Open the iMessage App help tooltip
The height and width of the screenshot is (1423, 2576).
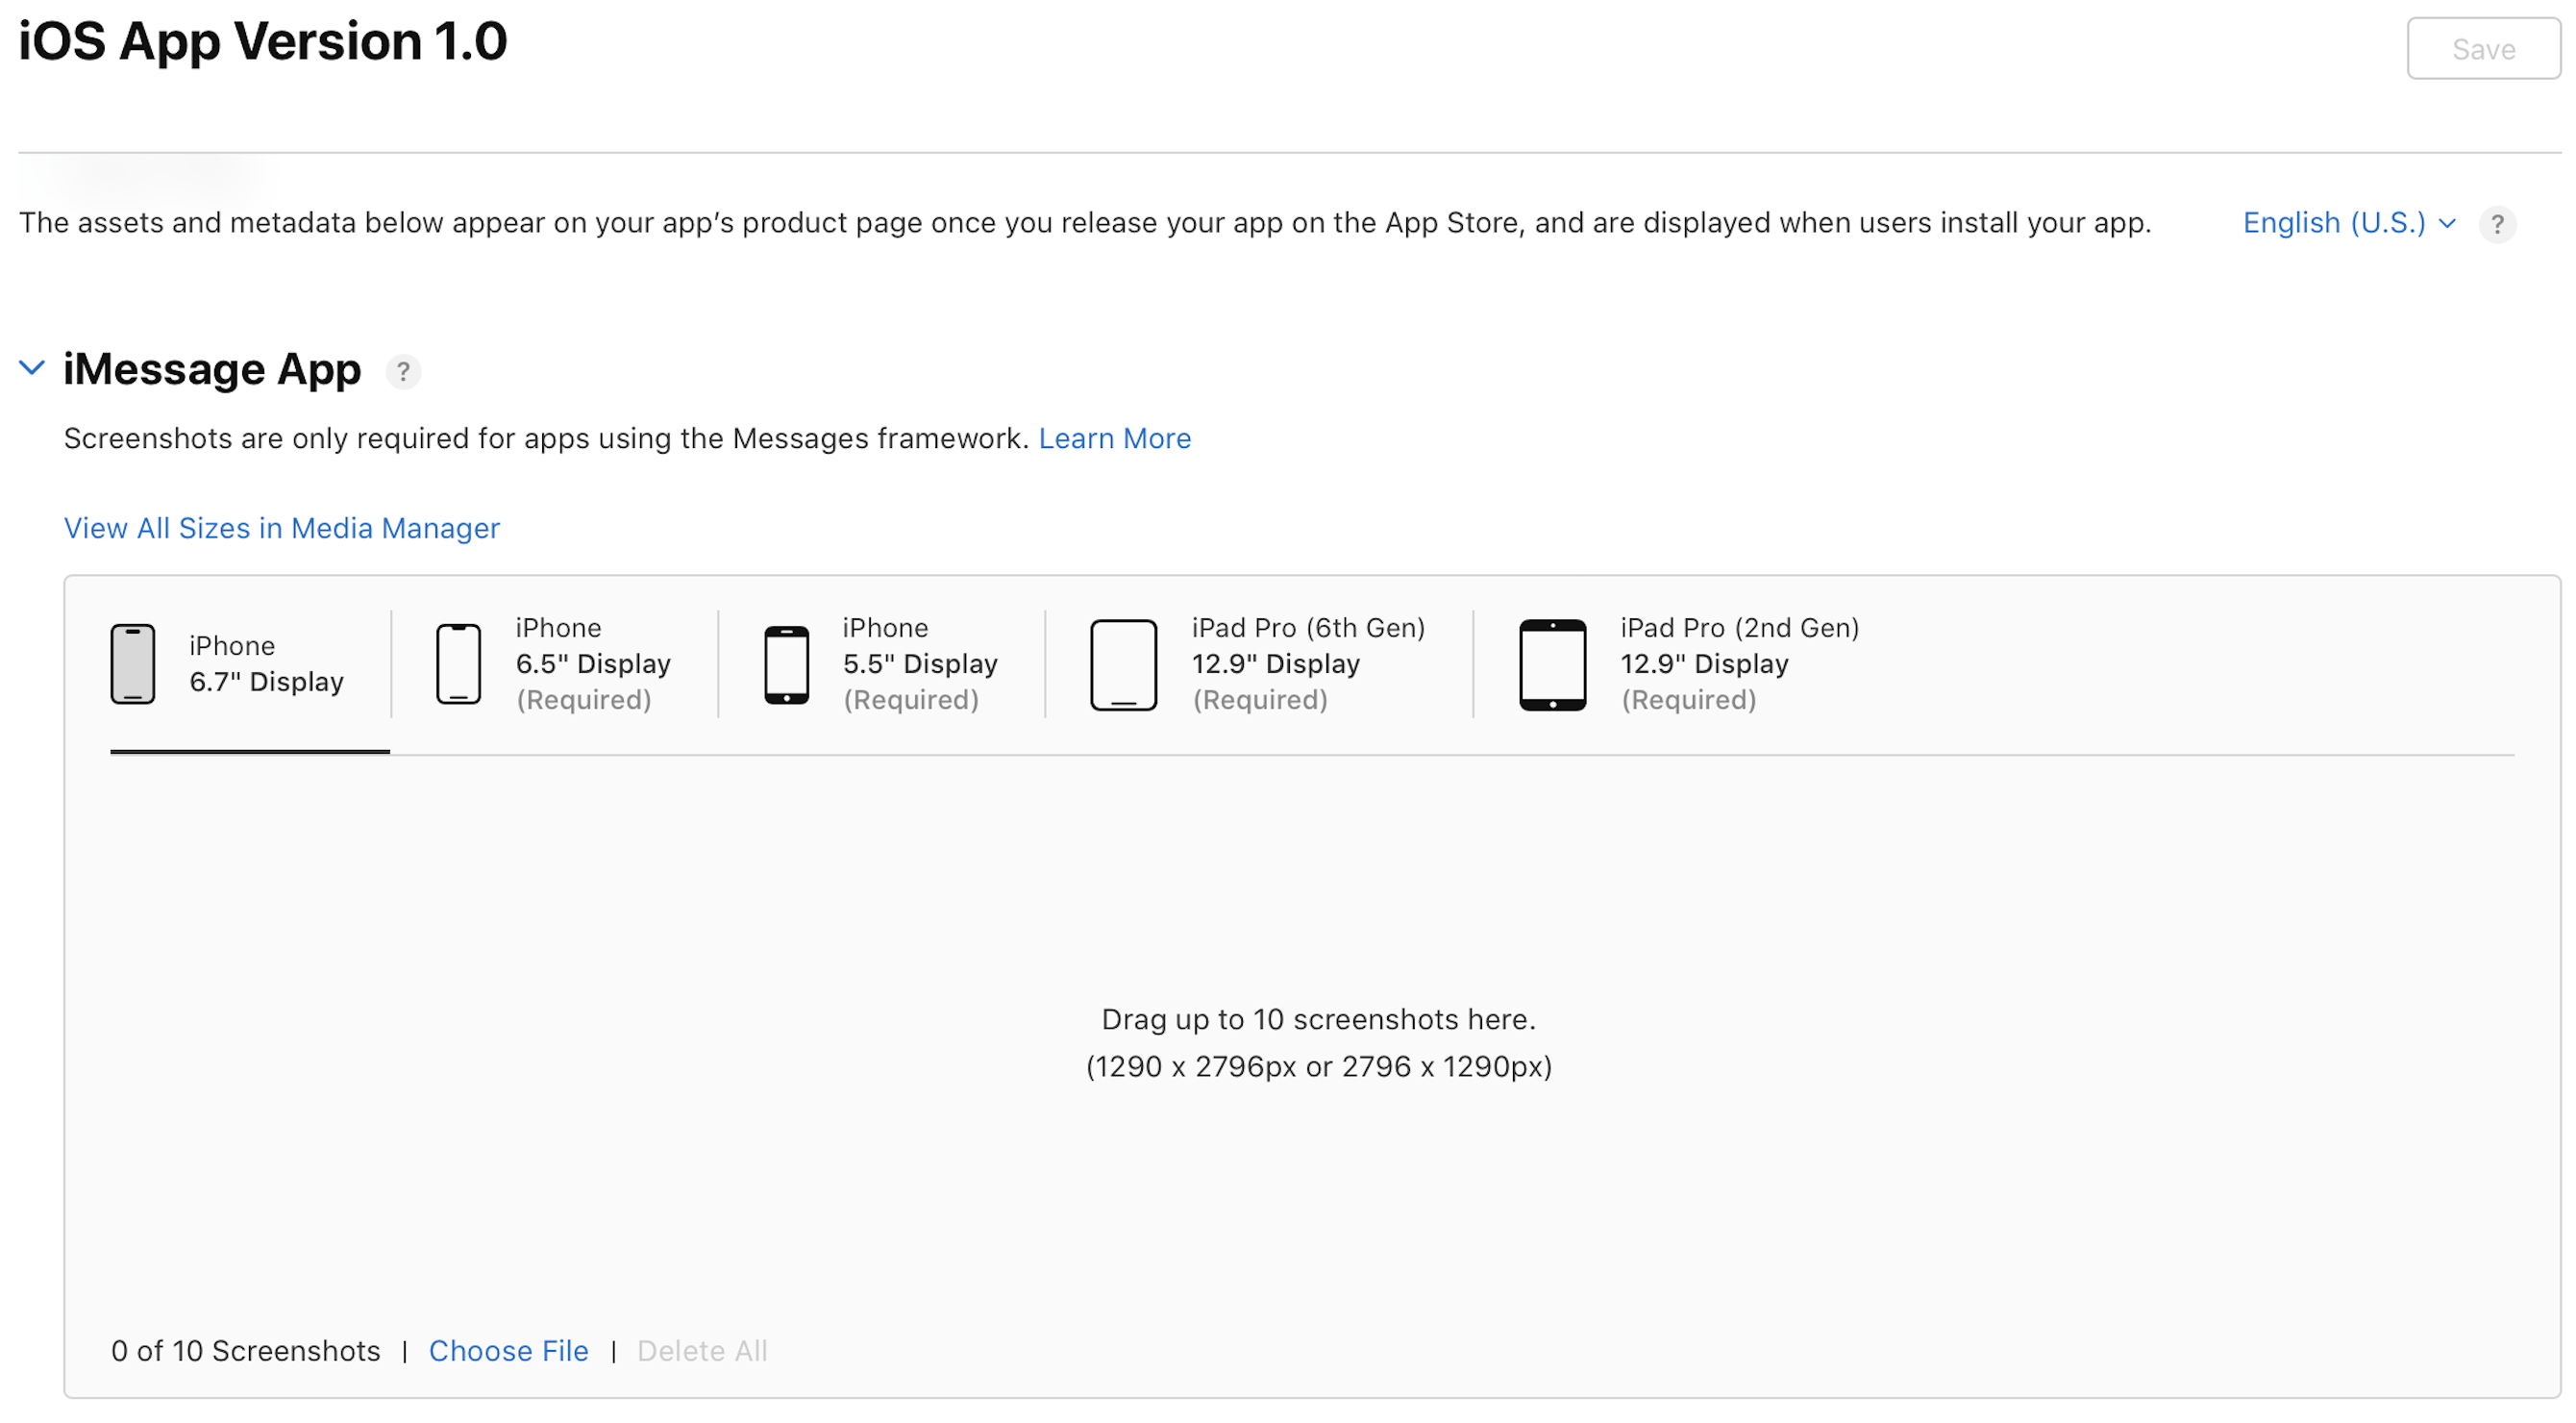[x=401, y=371]
